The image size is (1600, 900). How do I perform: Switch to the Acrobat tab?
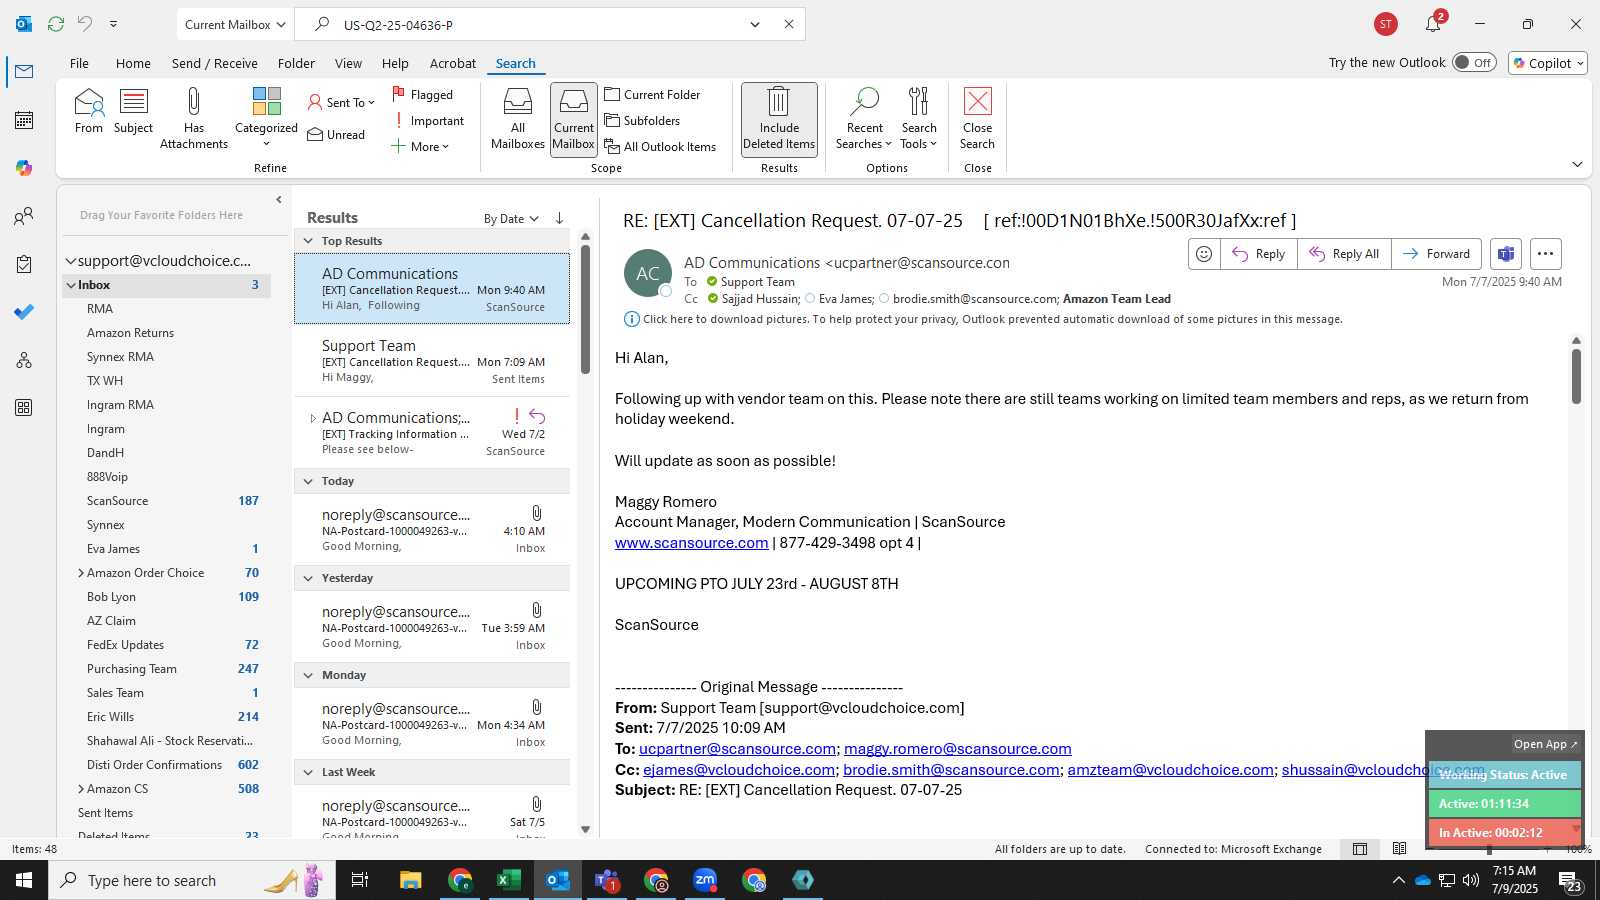(453, 63)
